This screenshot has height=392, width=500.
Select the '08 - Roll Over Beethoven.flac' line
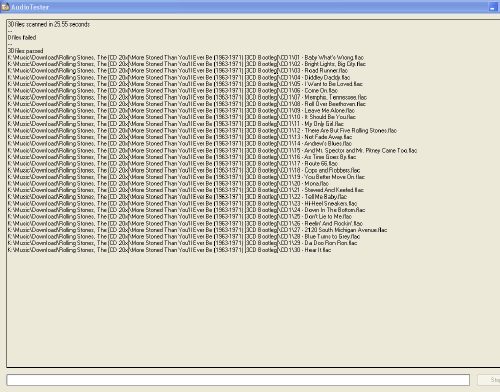coord(187,104)
